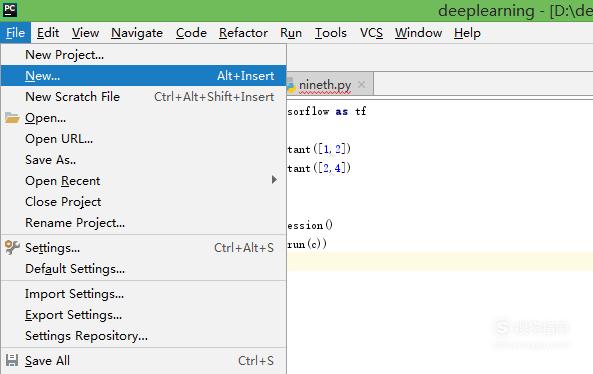This screenshot has height=374, width=593.
Task: Open the Help menu
Action: (x=467, y=33)
